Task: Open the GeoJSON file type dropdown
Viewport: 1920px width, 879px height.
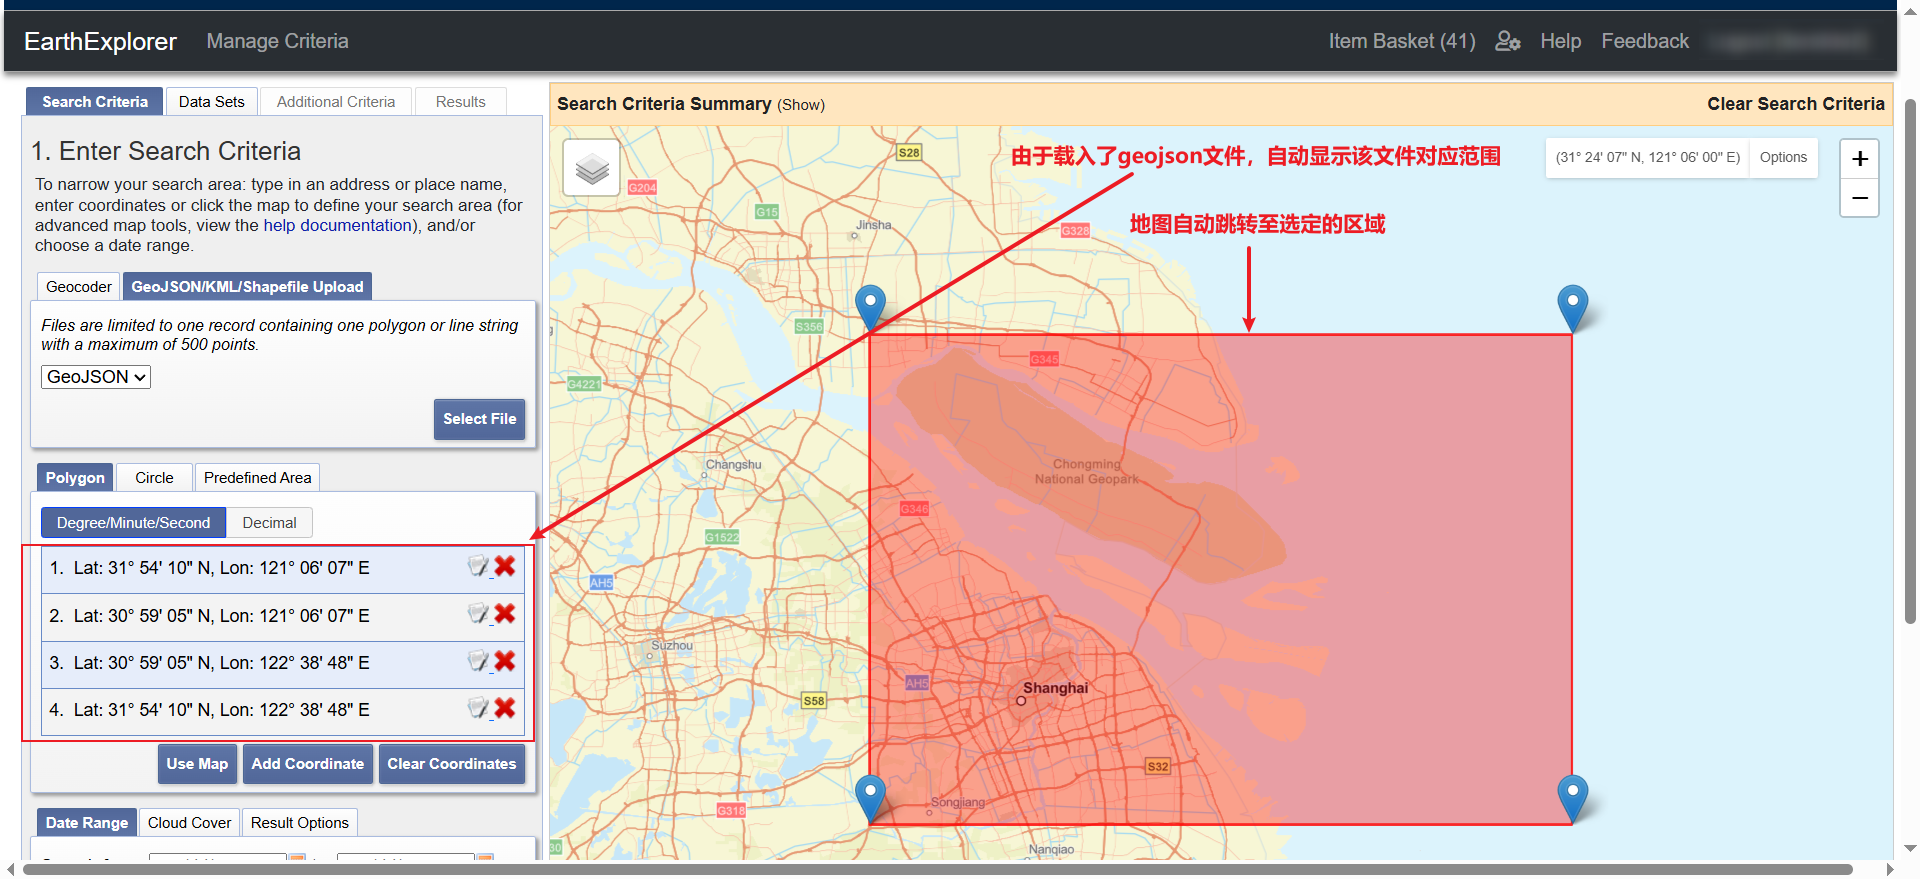Action: [x=96, y=377]
